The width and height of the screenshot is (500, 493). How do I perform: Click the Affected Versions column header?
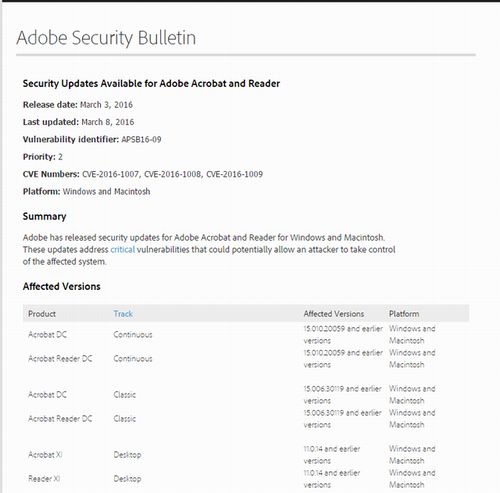pyautogui.click(x=334, y=314)
